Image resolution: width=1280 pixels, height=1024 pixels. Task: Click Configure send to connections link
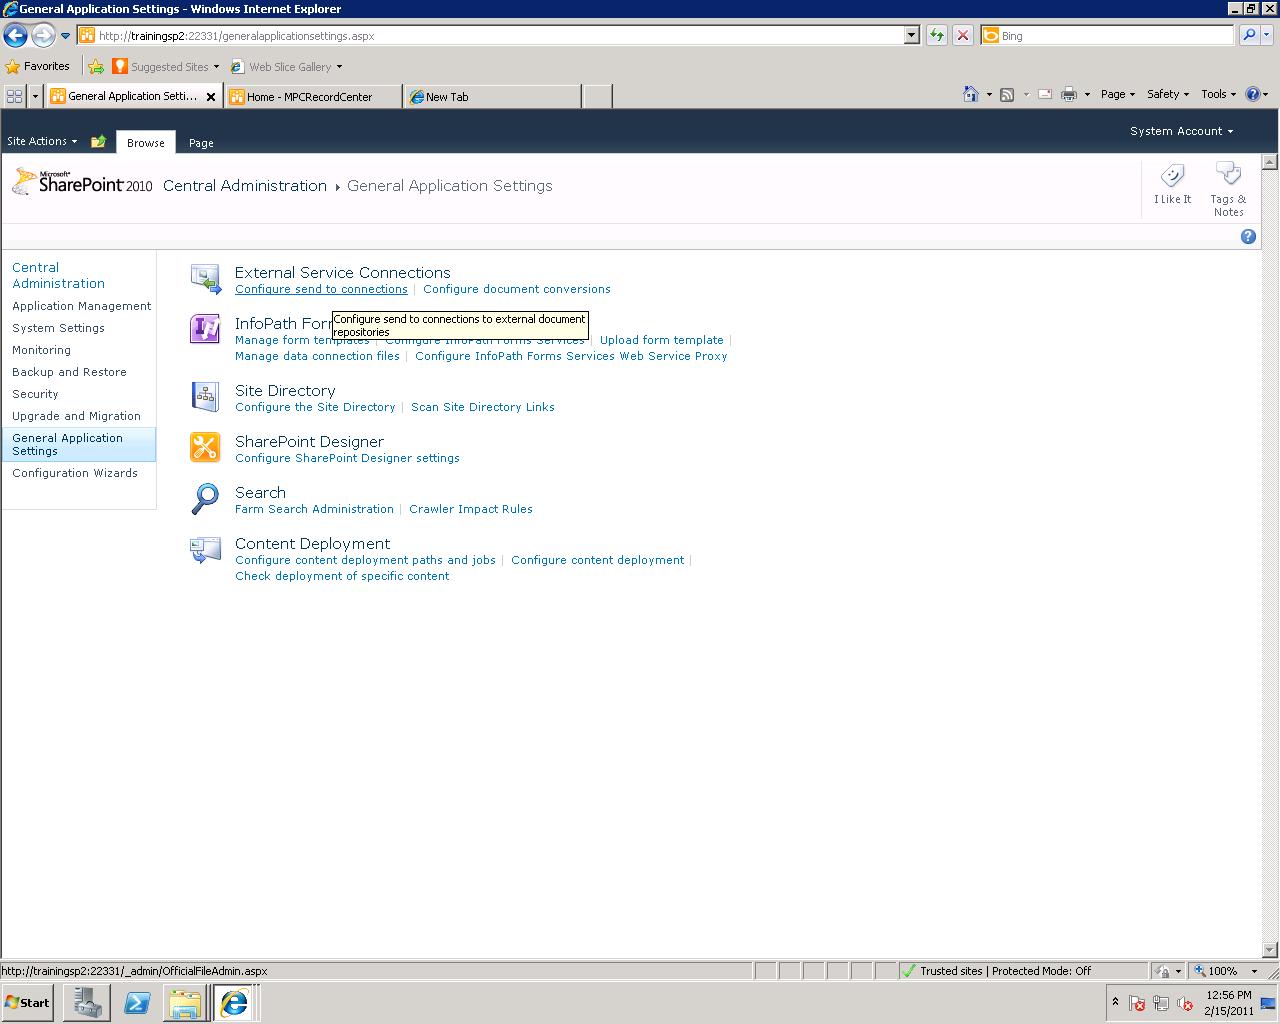(x=321, y=289)
